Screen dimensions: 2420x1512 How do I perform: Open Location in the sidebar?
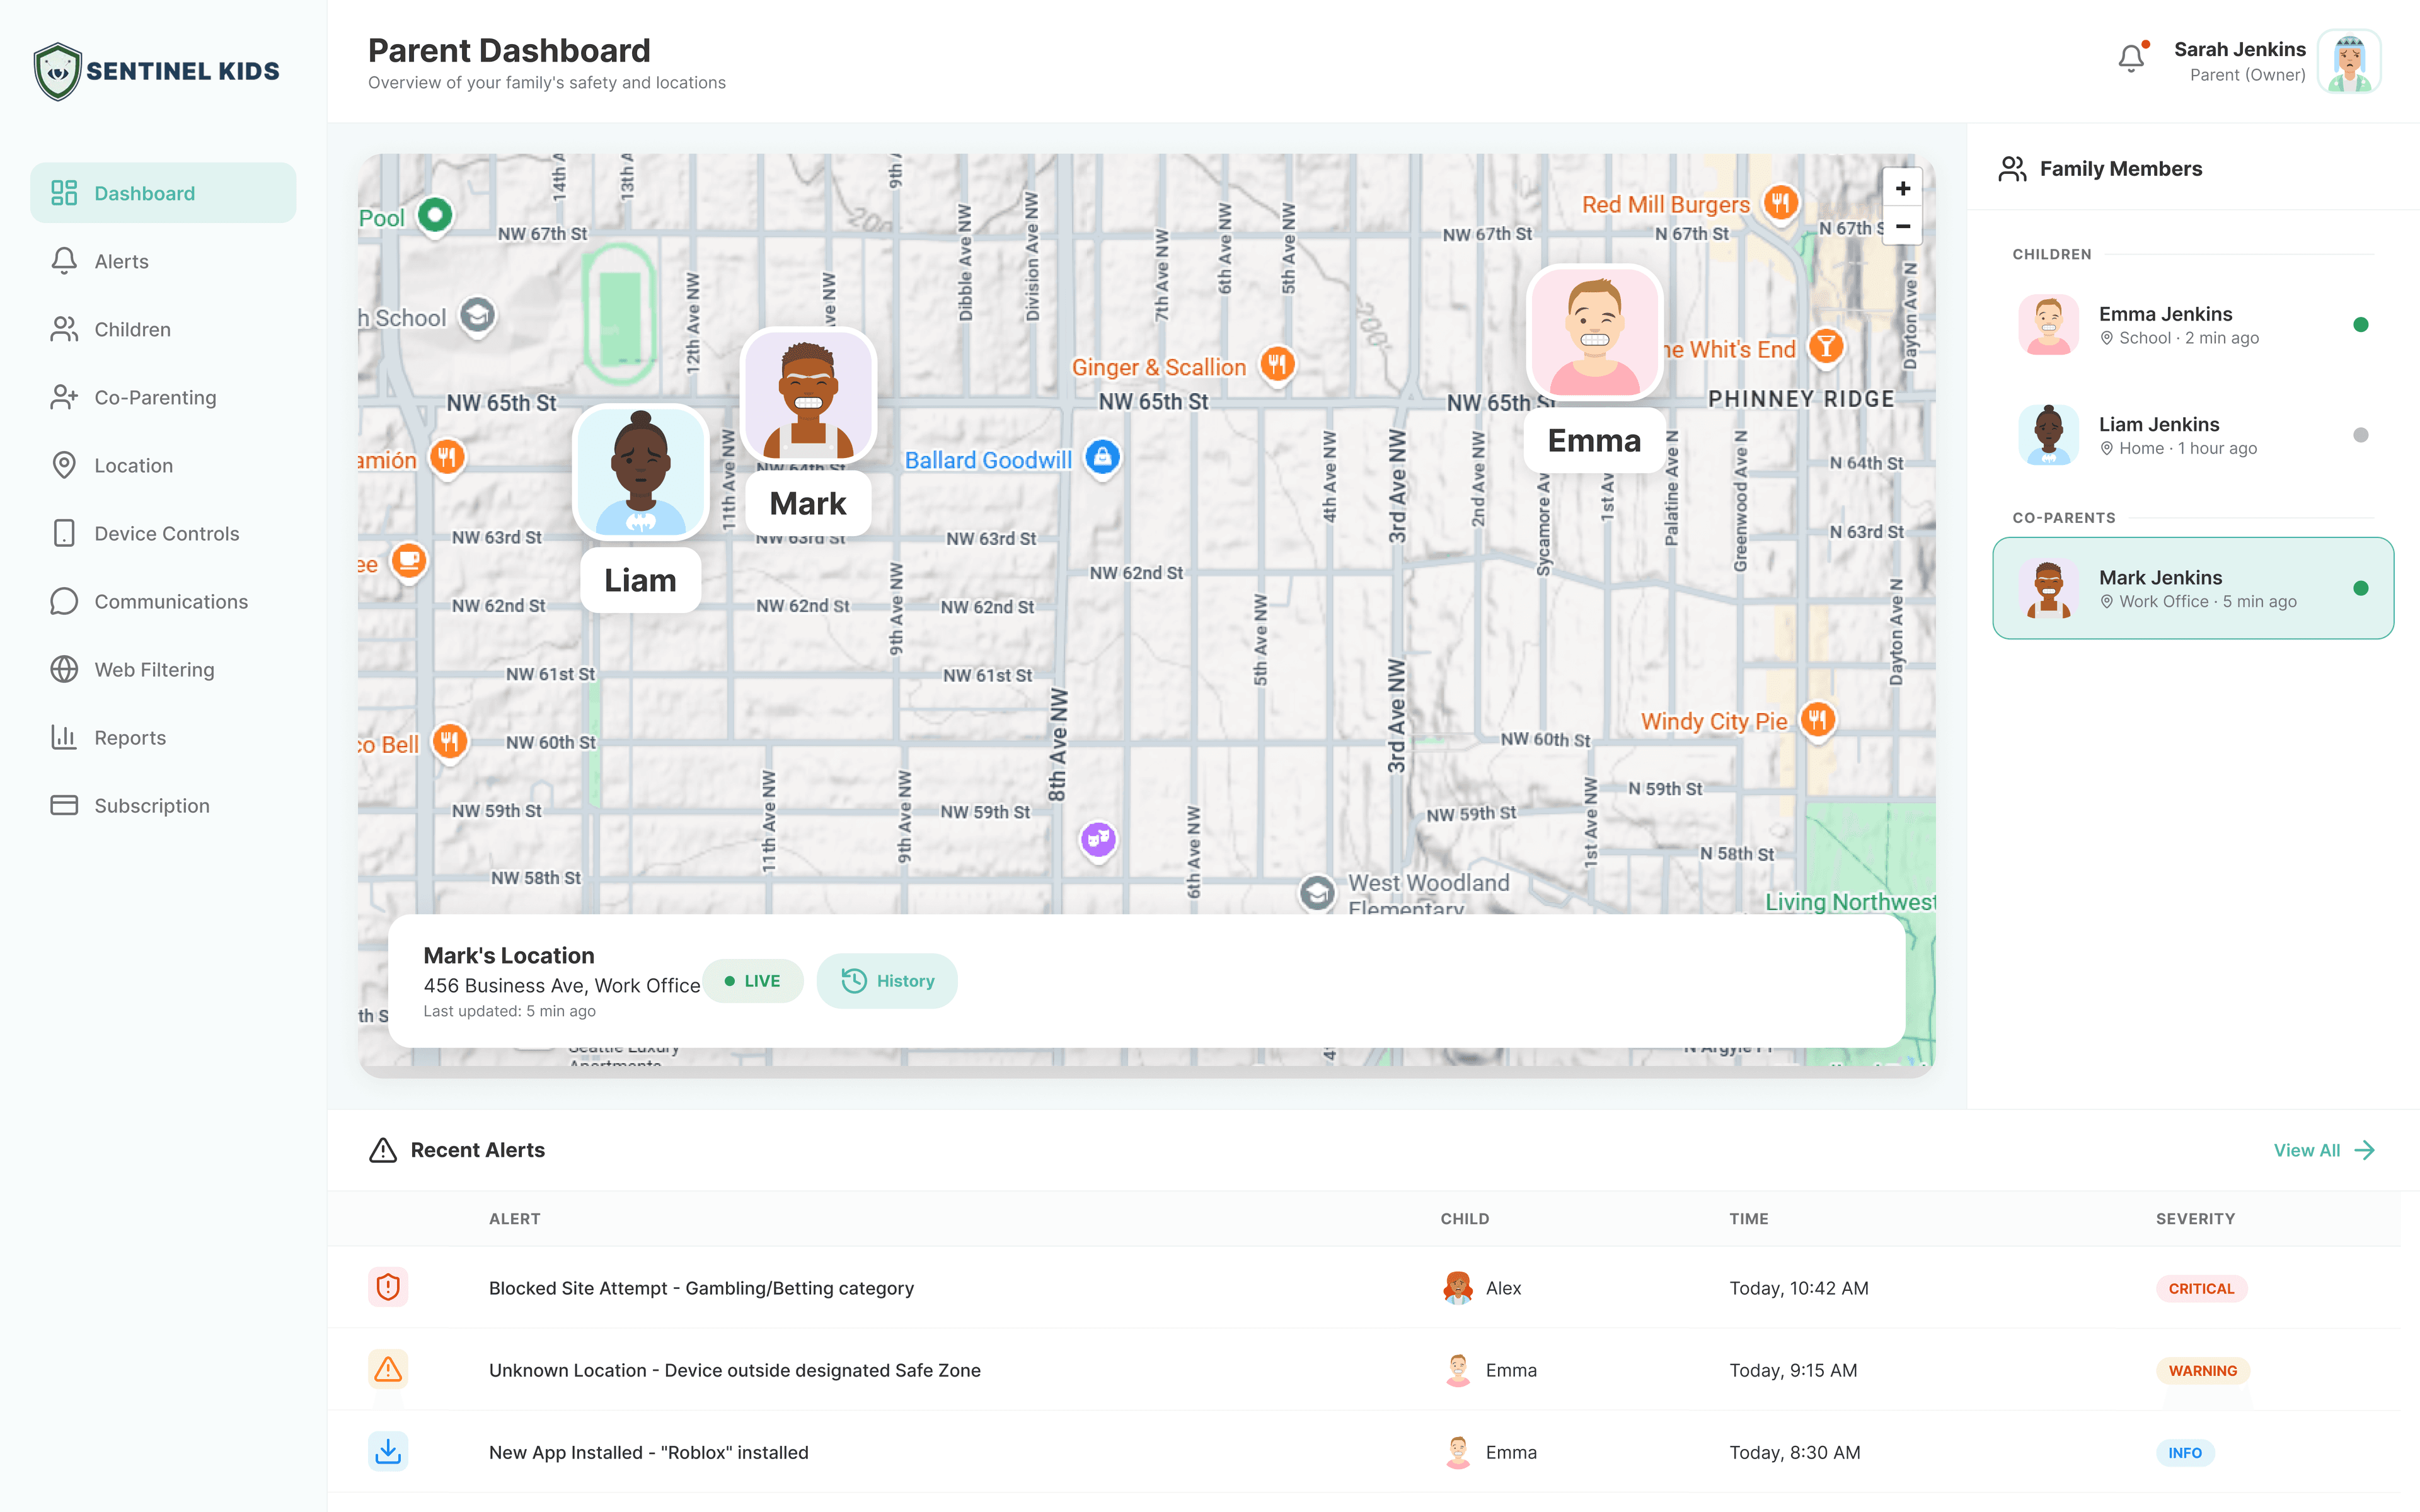163,465
